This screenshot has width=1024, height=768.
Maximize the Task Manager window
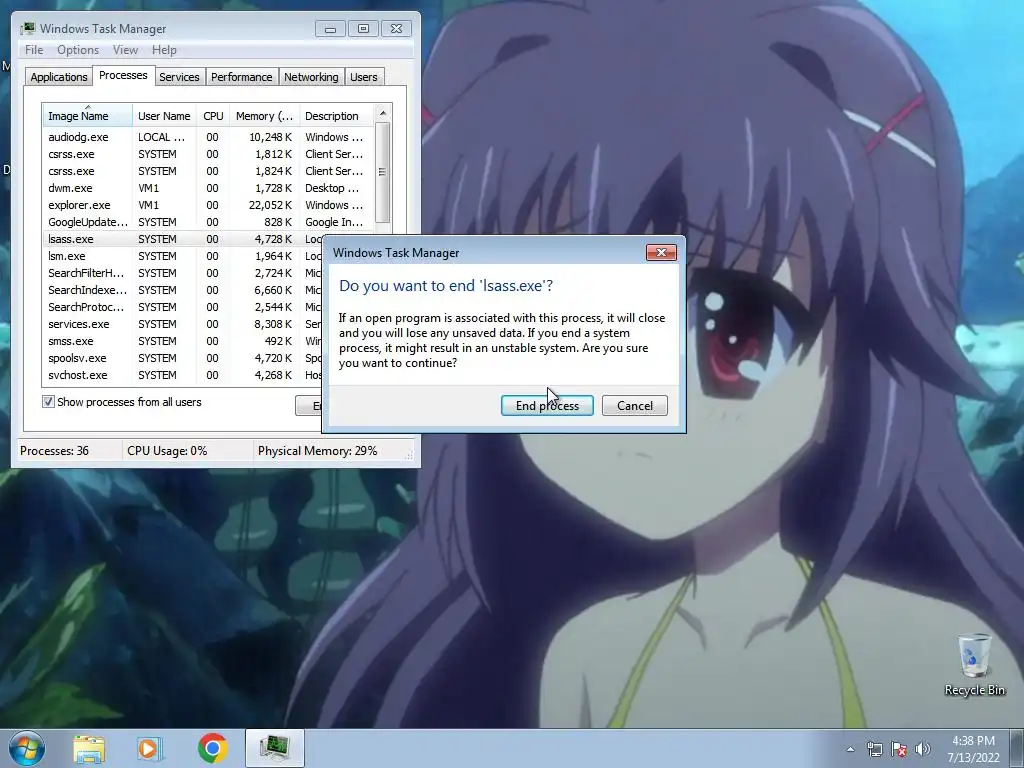(363, 29)
